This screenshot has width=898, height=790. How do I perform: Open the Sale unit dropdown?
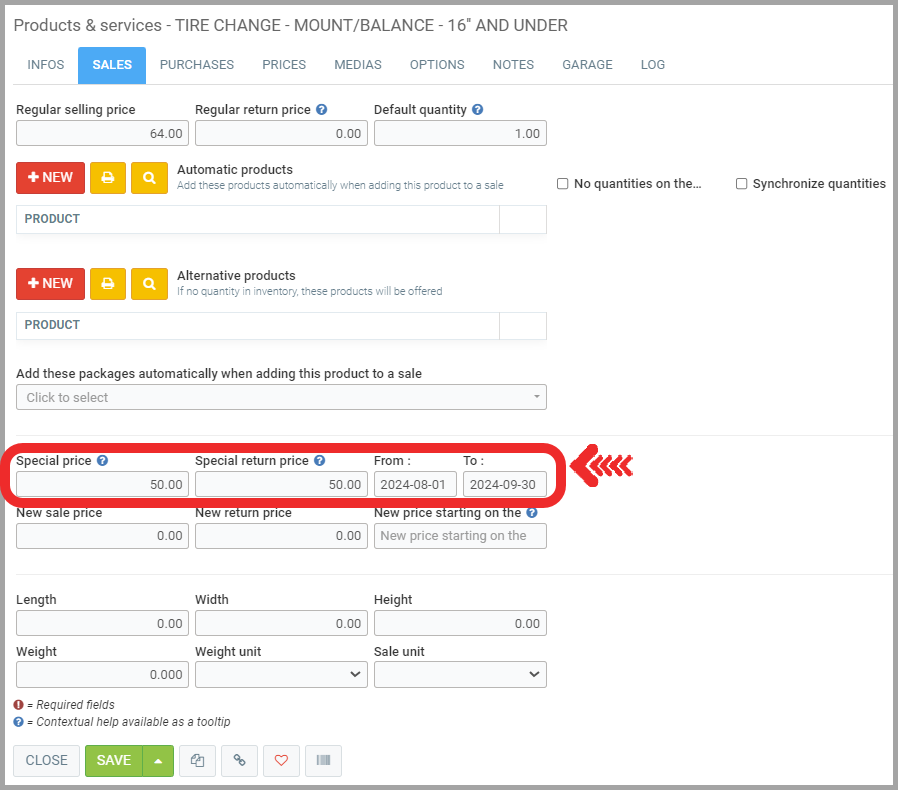tap(460, 675)
